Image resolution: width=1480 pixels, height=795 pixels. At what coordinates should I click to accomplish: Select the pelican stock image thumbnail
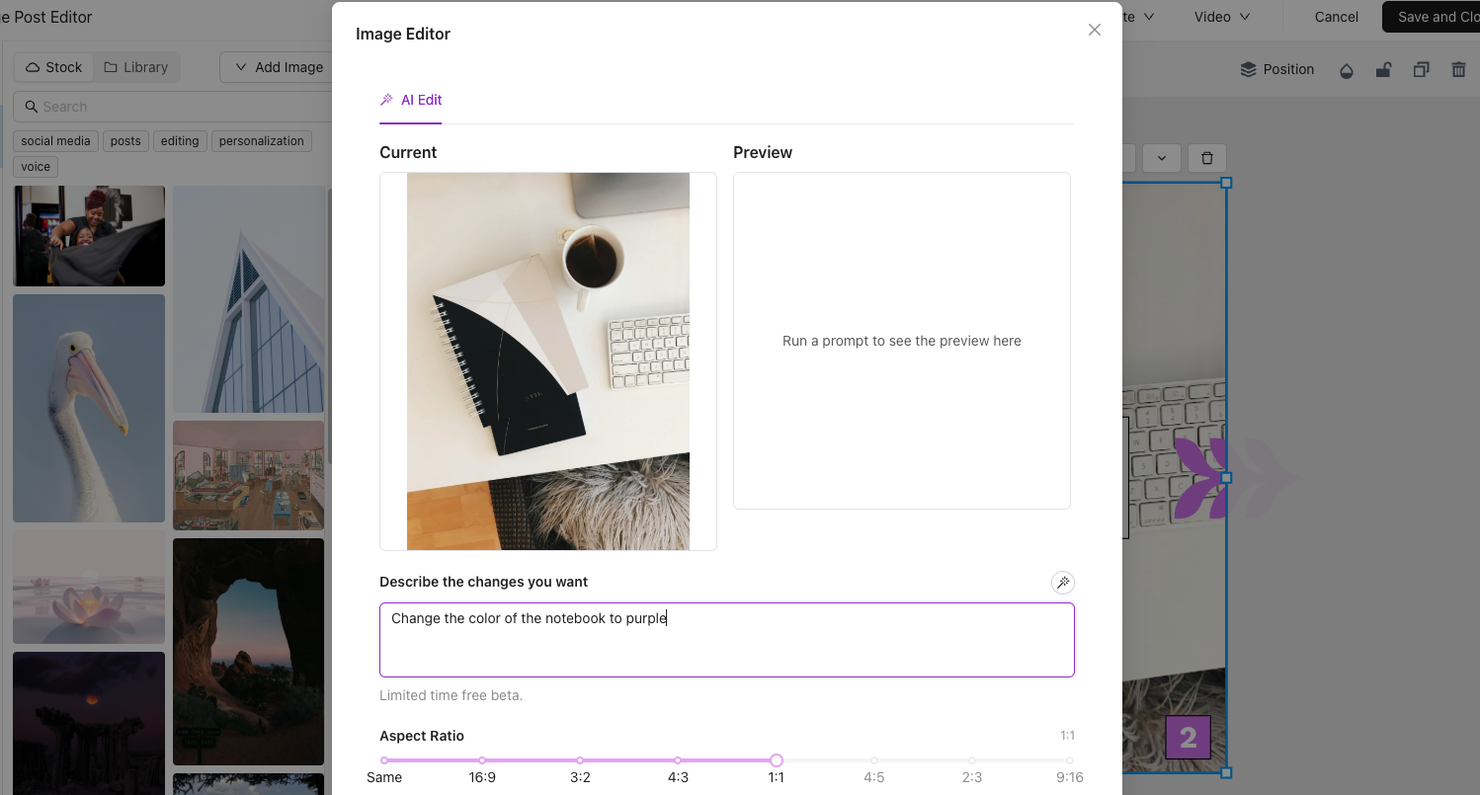pyautogui.click(x=89, y=408)
